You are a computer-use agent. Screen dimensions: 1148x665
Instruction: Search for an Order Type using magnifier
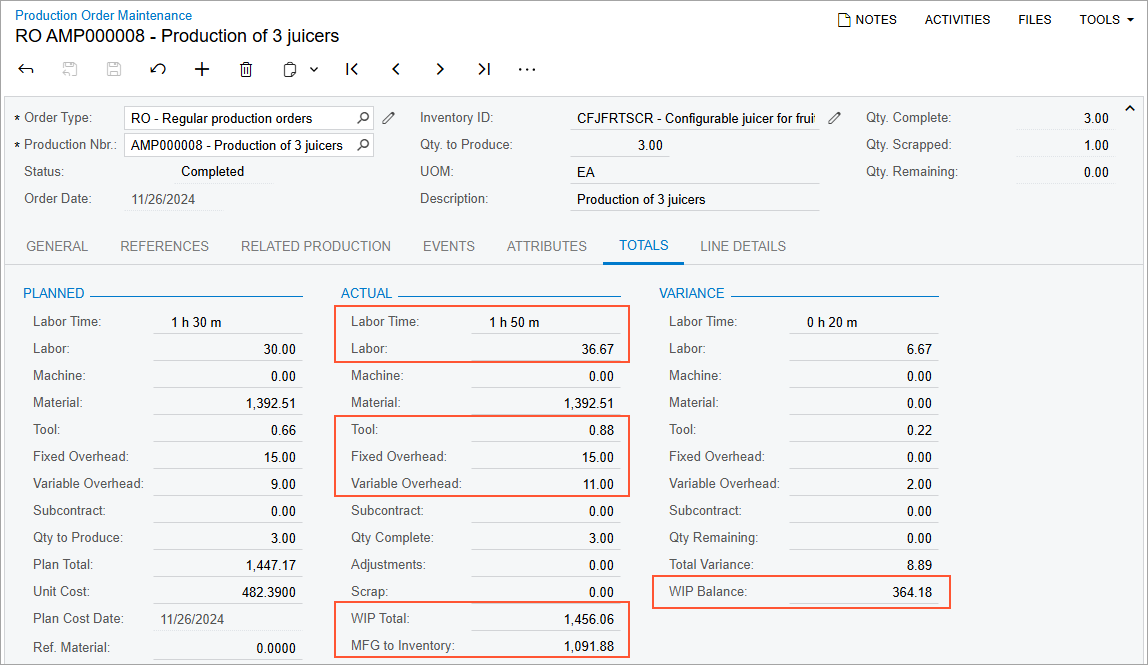point(363,118)
